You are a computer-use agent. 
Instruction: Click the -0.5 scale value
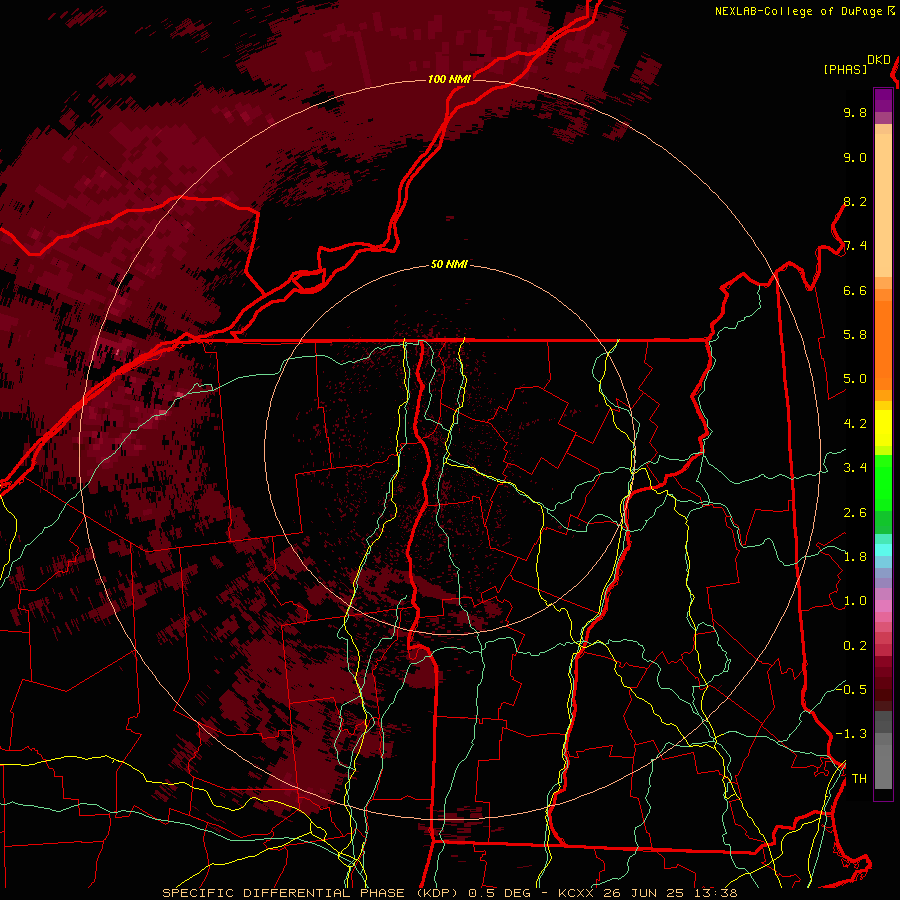(851, 689)
